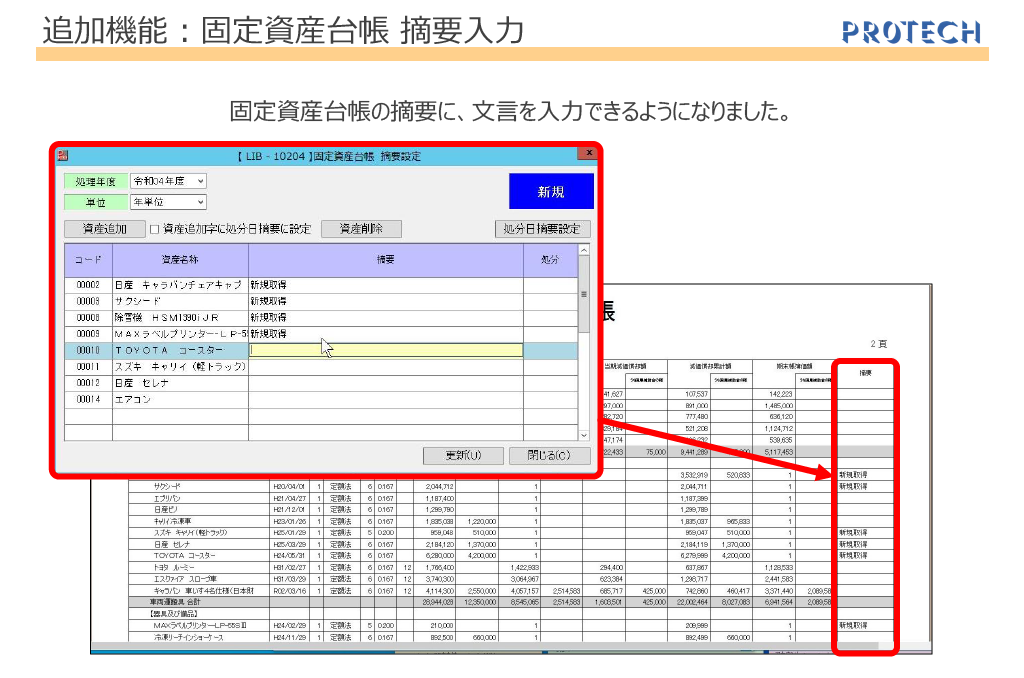Viewport: 1024px width, 678px height.
Task: Click the blue 新規 indicator box
Action: (x=551, y=192)
